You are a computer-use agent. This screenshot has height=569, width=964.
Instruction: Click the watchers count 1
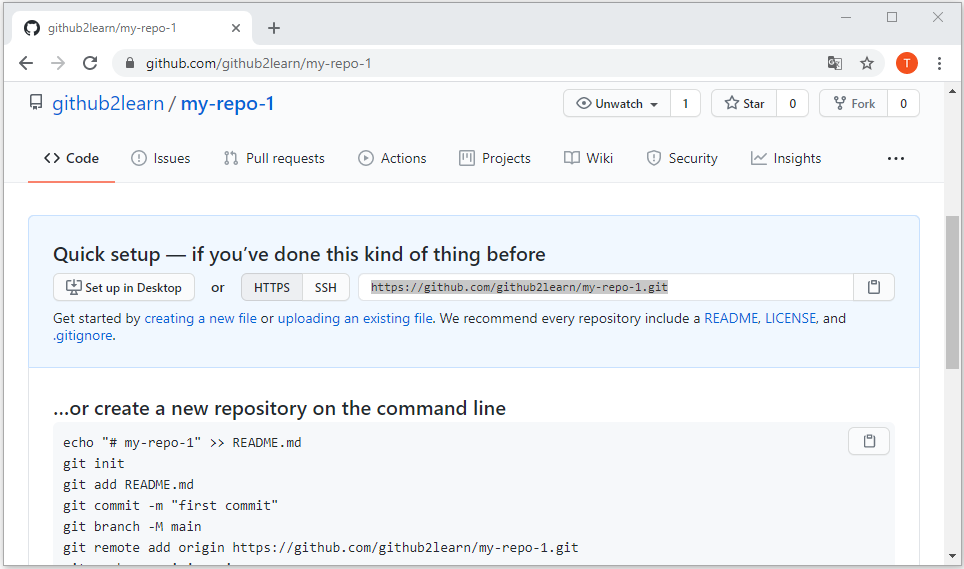685,103
